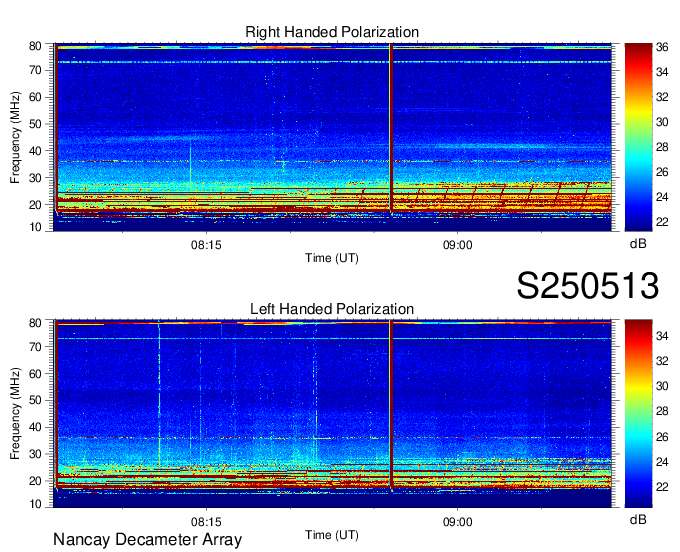Click the "Nancay Decameter Array" caption
The width and height of the screenshot is (680, 552).
coord(147,540)
